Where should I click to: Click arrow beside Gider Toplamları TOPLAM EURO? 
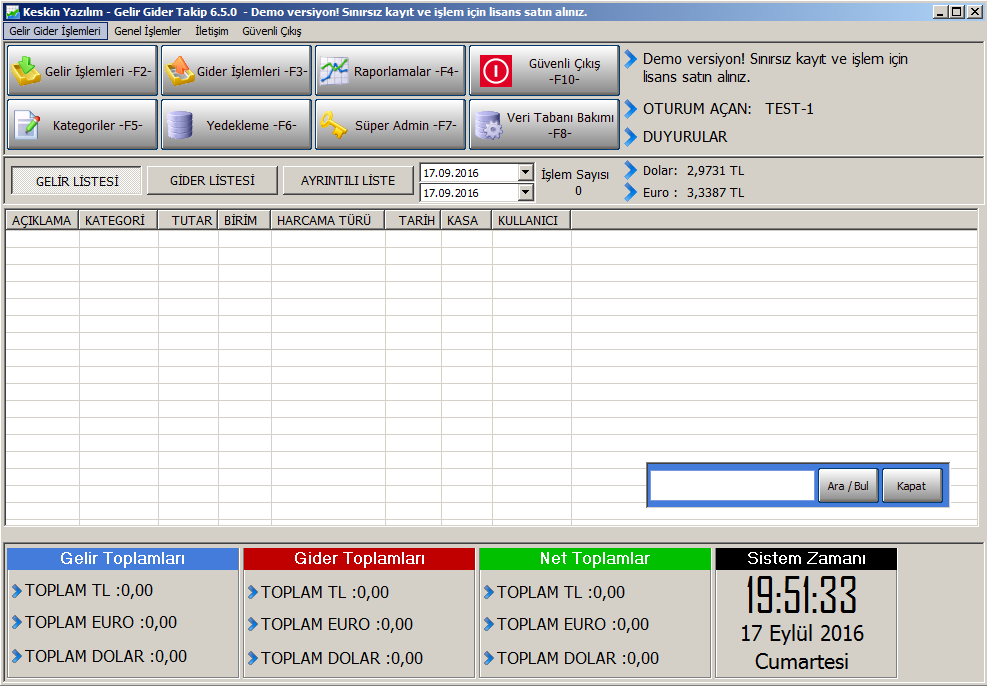(253, 624)
